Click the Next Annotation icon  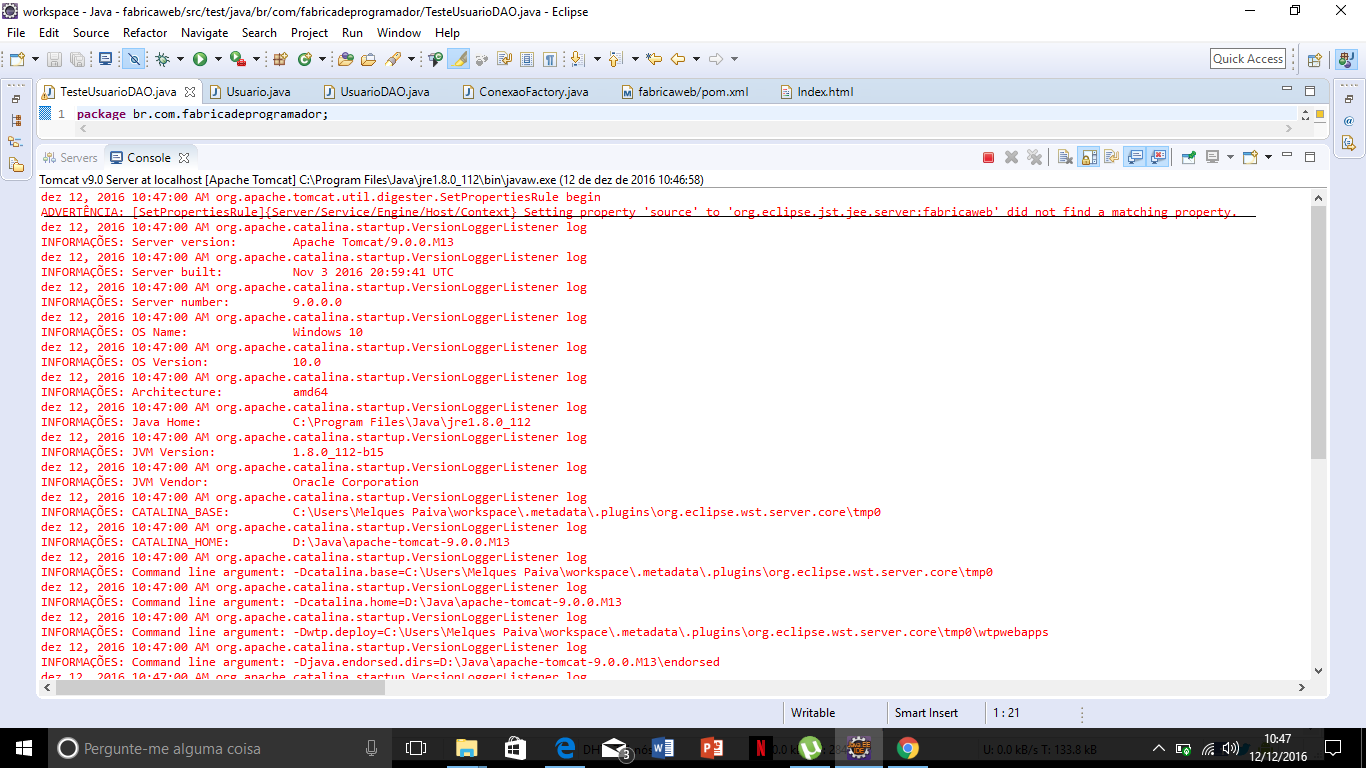577,59
